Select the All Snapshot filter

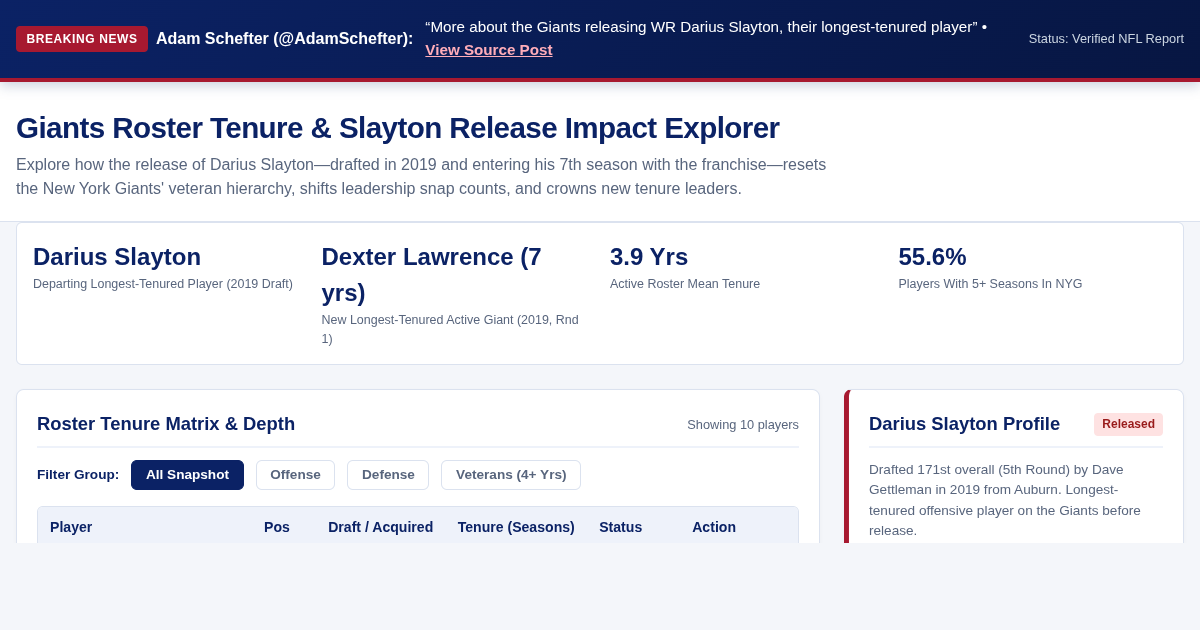[187, 475]
